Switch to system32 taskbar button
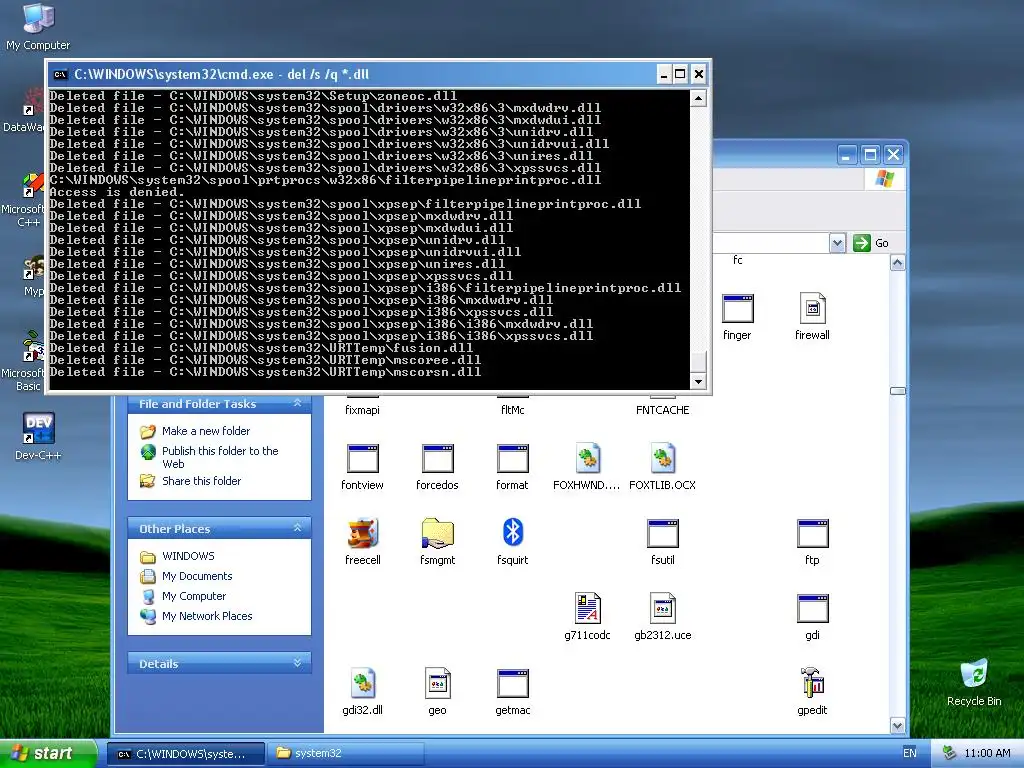 pyautogui.click(x=346, y=754)
